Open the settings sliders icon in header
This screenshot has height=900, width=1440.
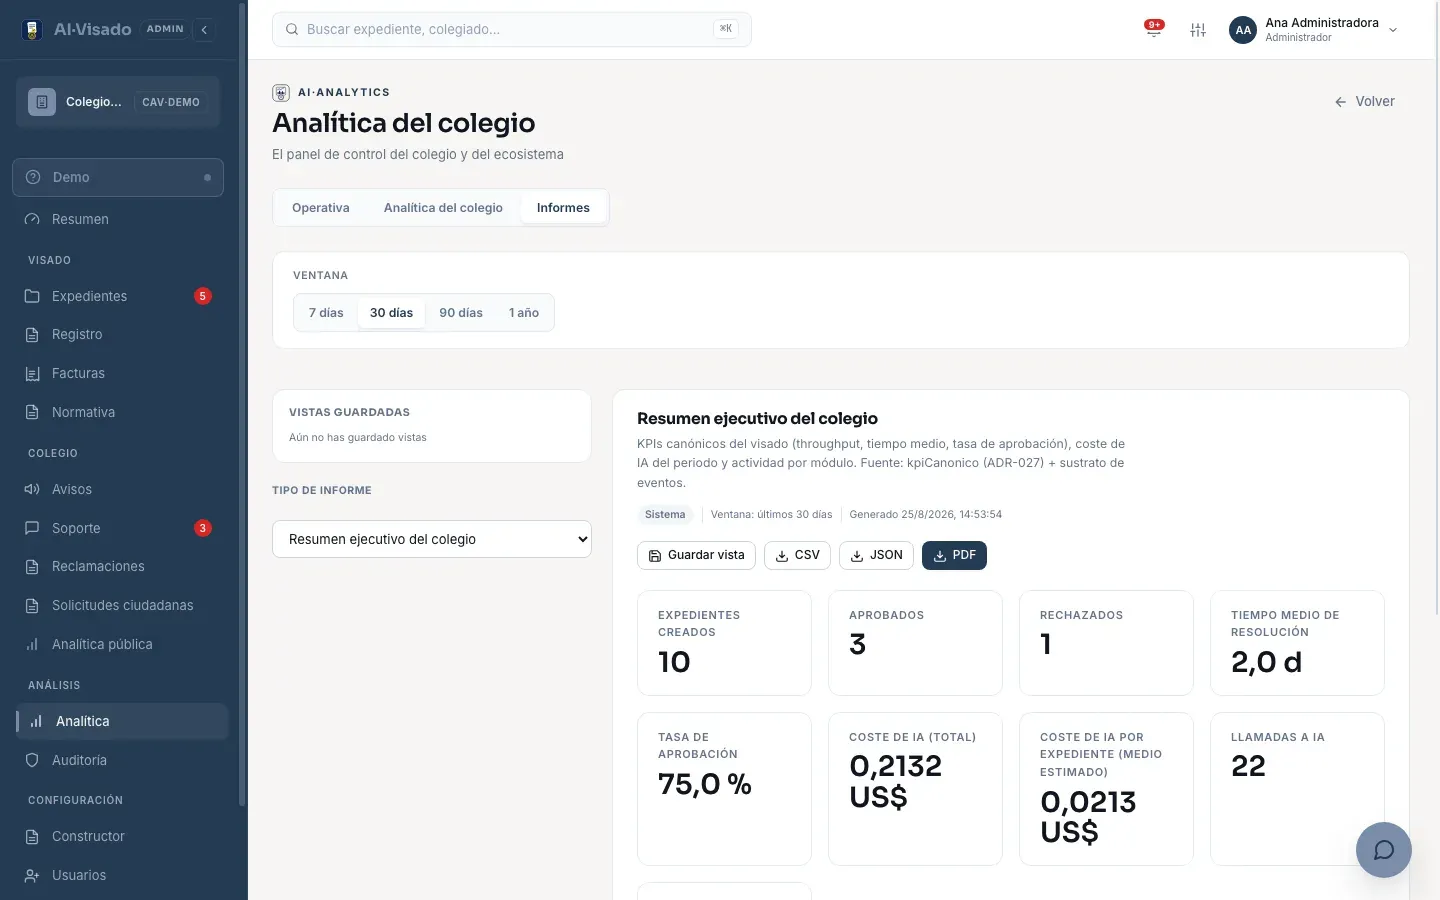tap(1198, 30)
